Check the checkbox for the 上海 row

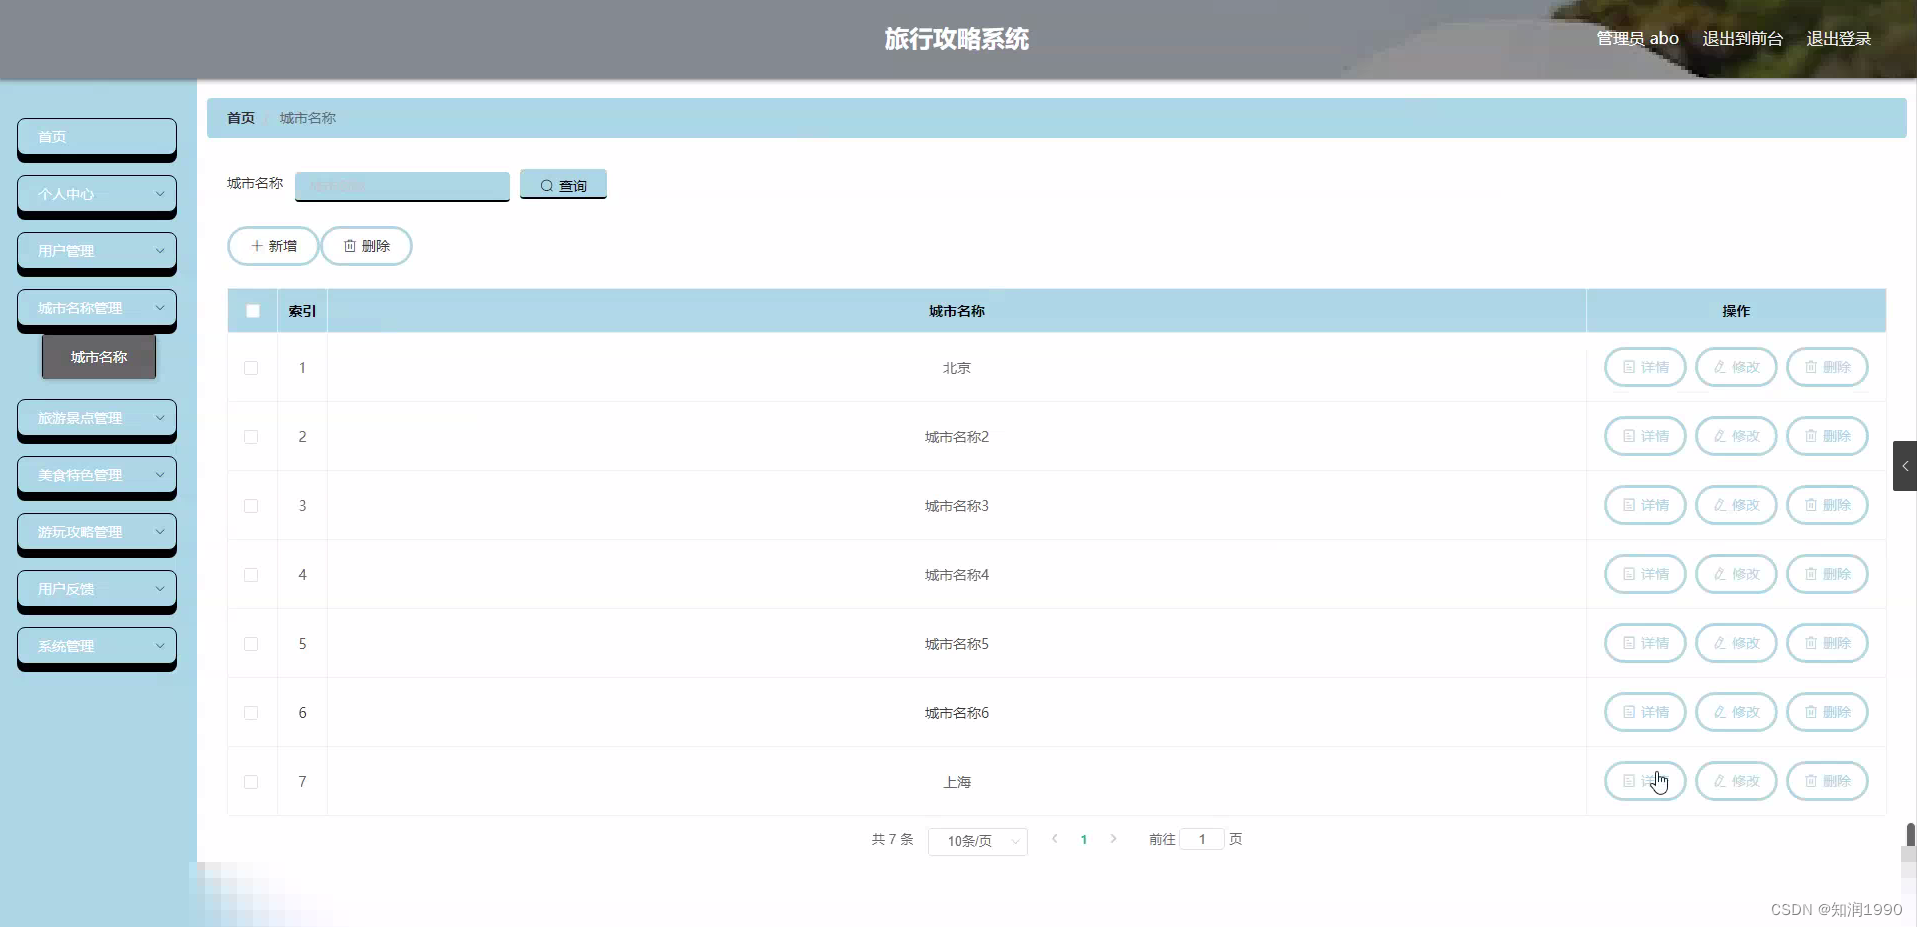pos(251,783)
